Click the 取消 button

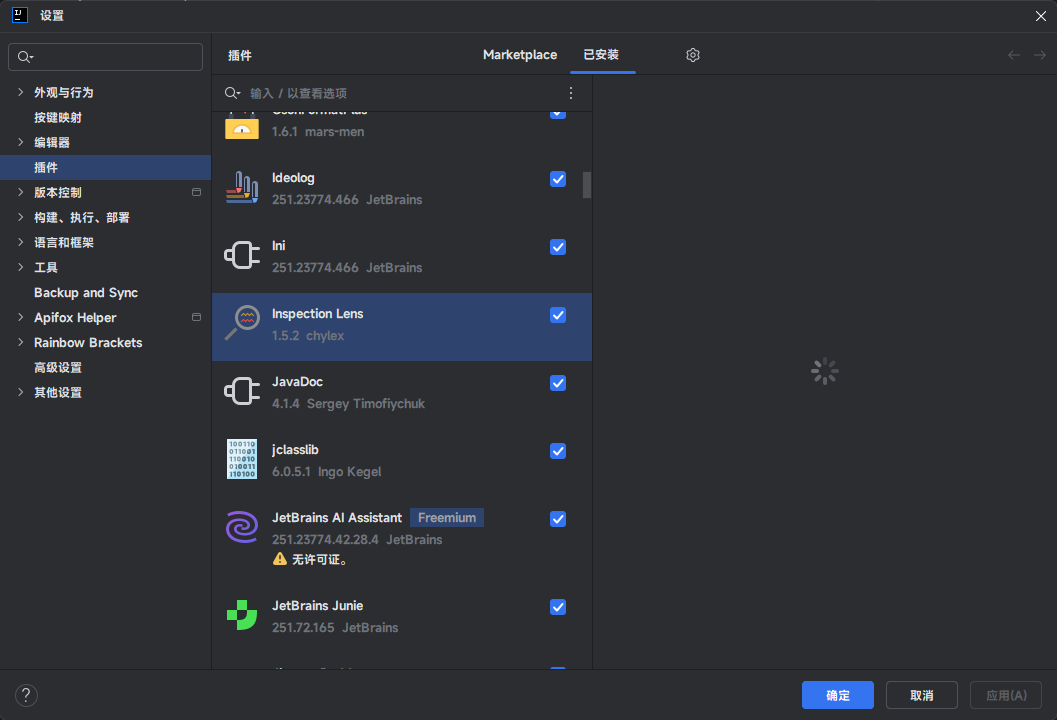tap(921, 695)
